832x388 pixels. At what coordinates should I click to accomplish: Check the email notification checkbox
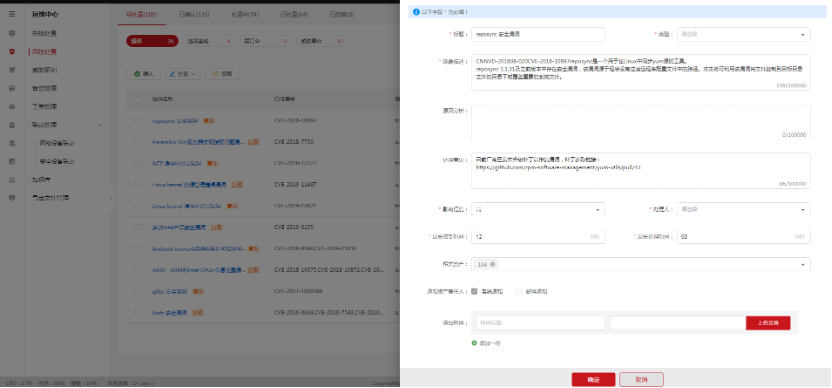(x=518, y=291)
